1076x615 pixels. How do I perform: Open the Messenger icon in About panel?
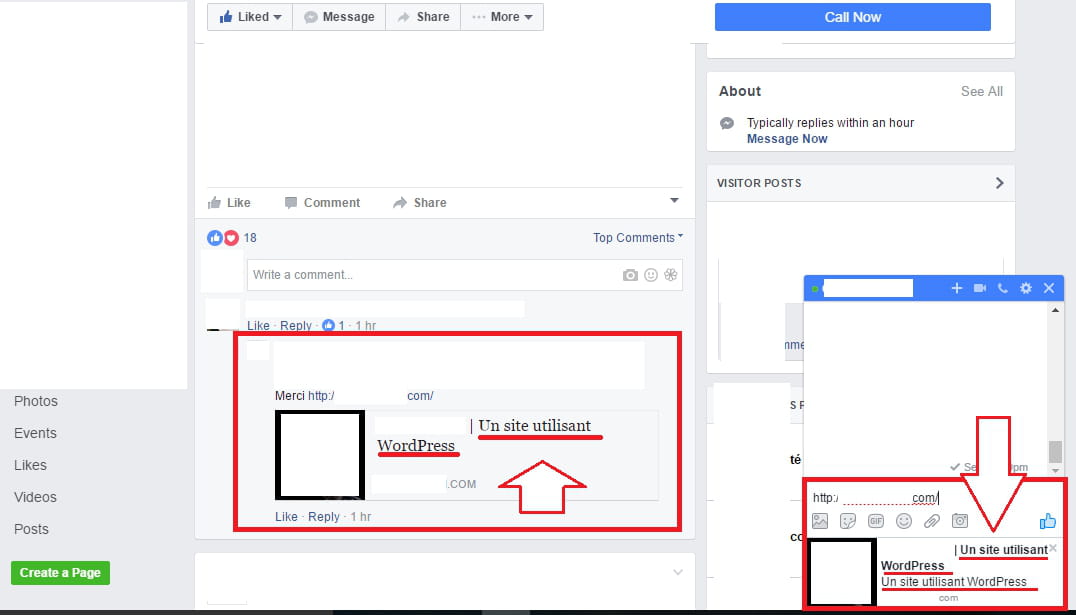727,124
